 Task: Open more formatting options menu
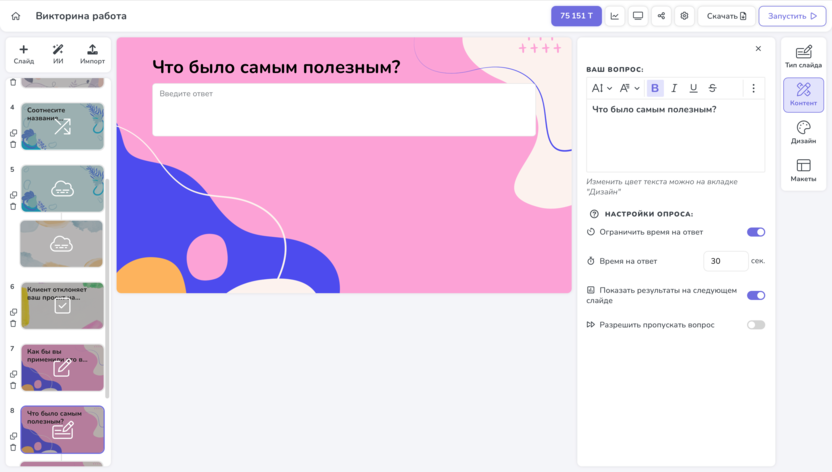click(x=753, y=88)
